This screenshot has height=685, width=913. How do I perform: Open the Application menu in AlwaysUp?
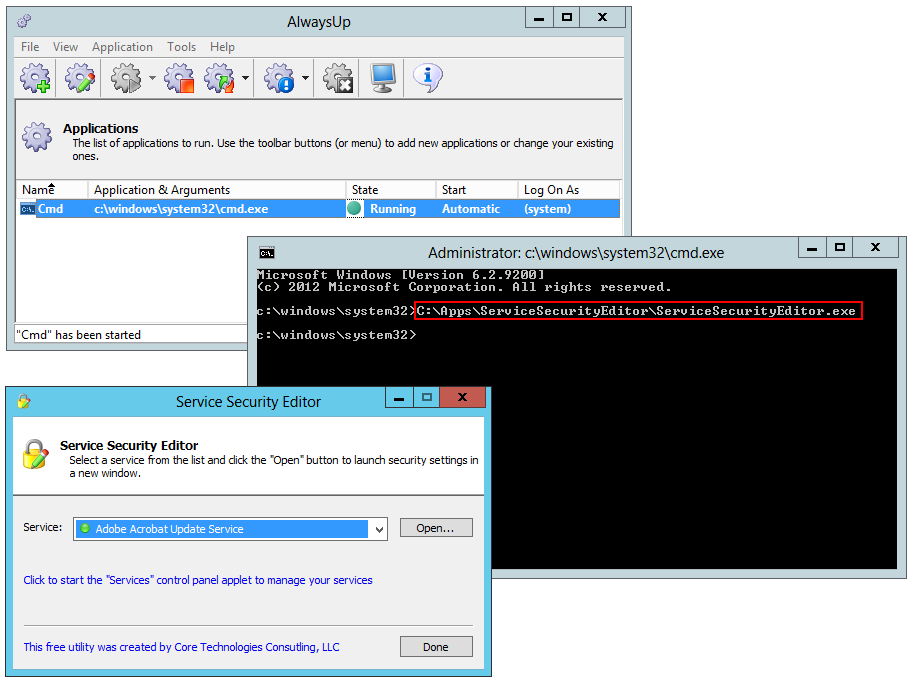(x=122, y=47)
